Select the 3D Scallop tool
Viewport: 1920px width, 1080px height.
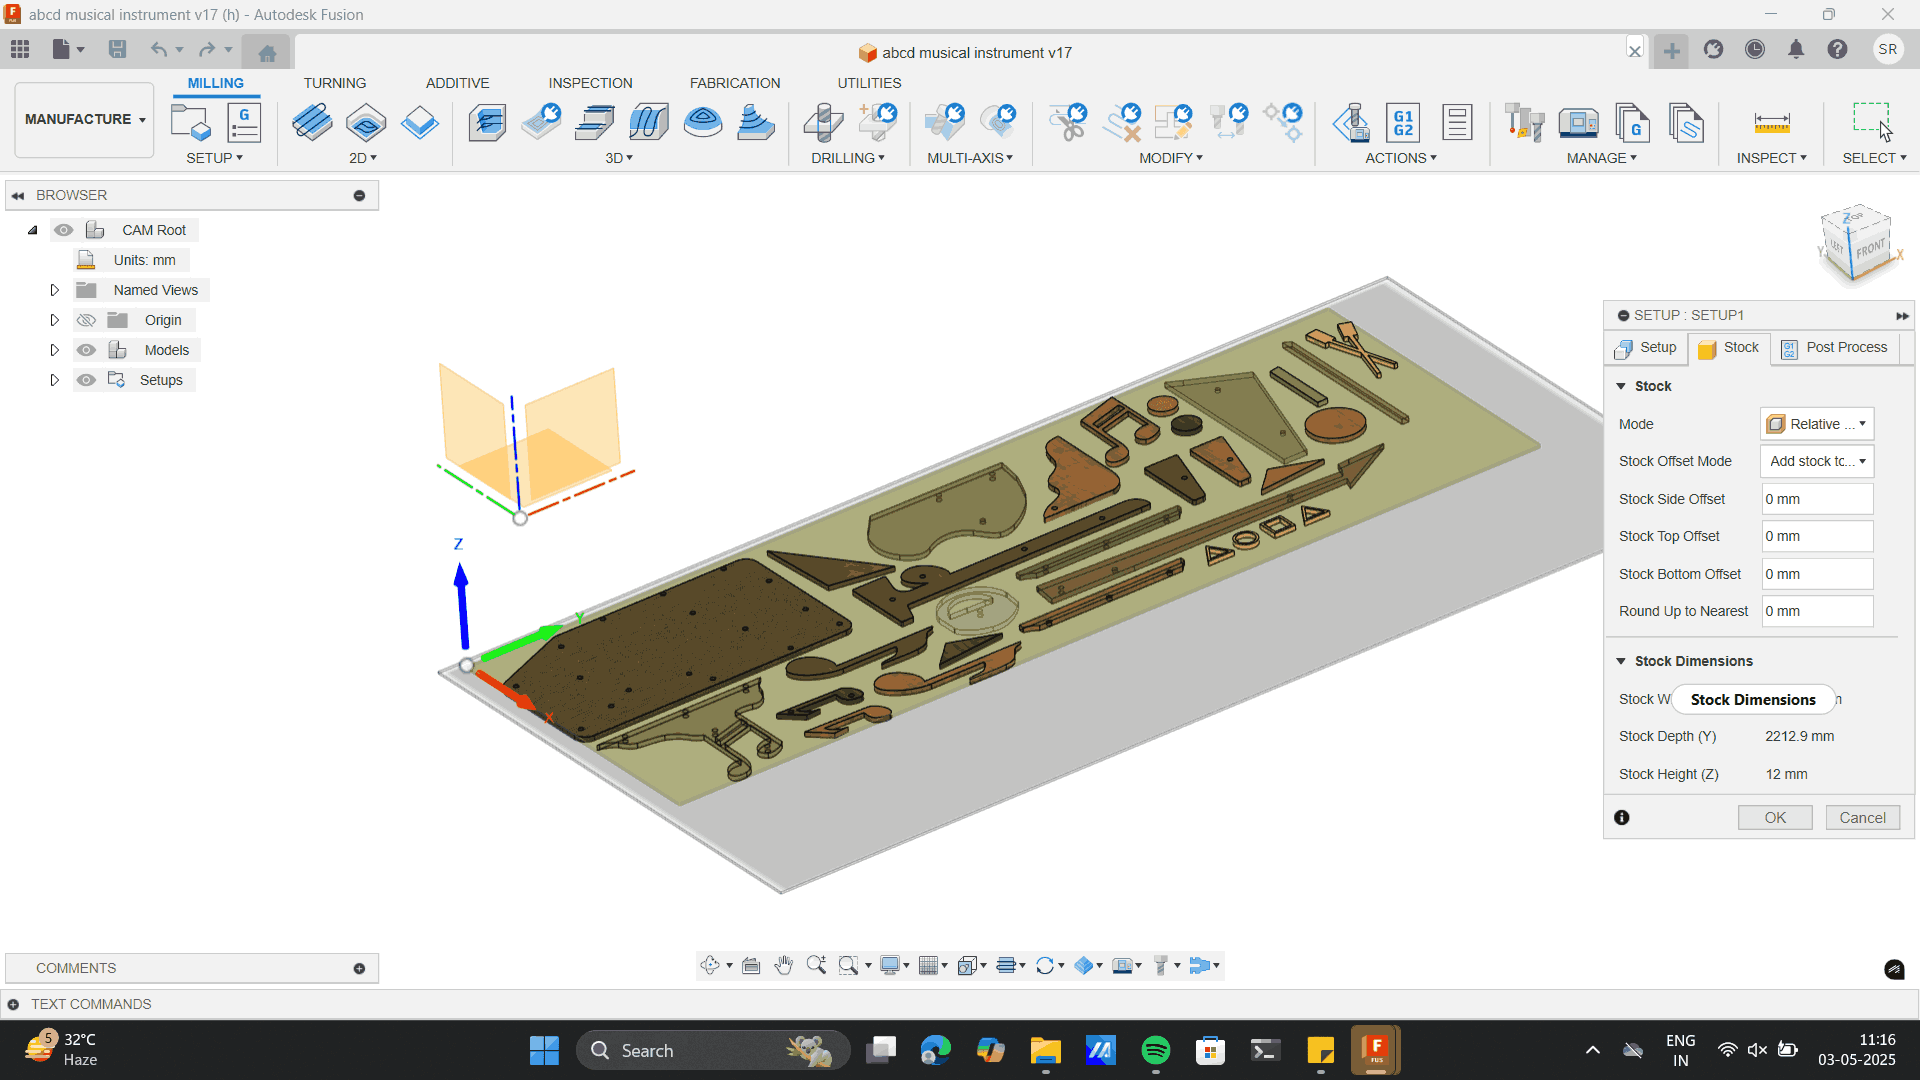coord(703,122)
